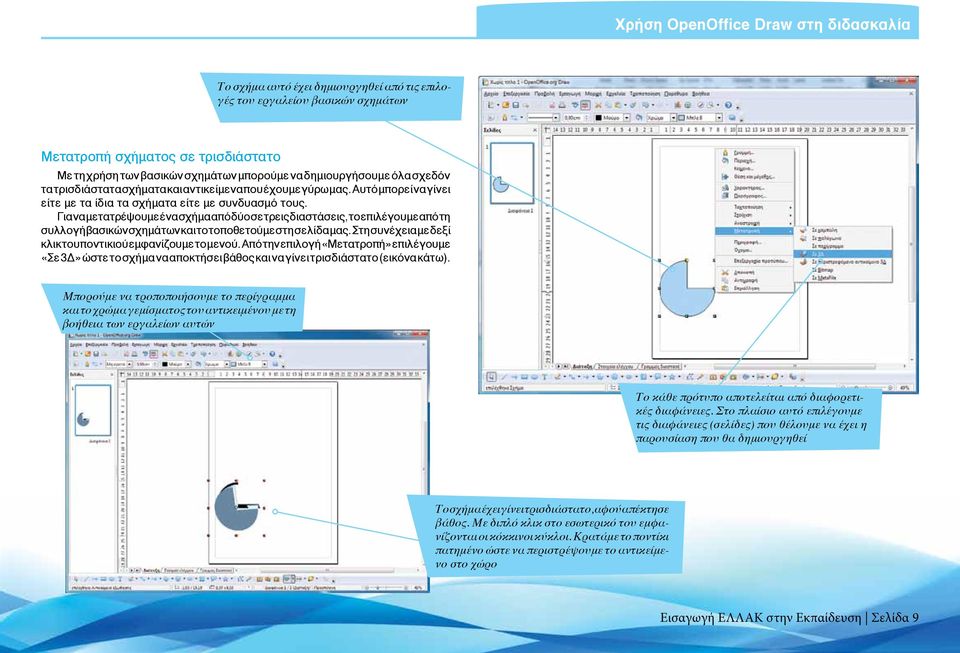Image resolution: width=960 pixels, height=653 pixels.
Task: Click Open folder icon in upper window
Action: tap(506, 105)
